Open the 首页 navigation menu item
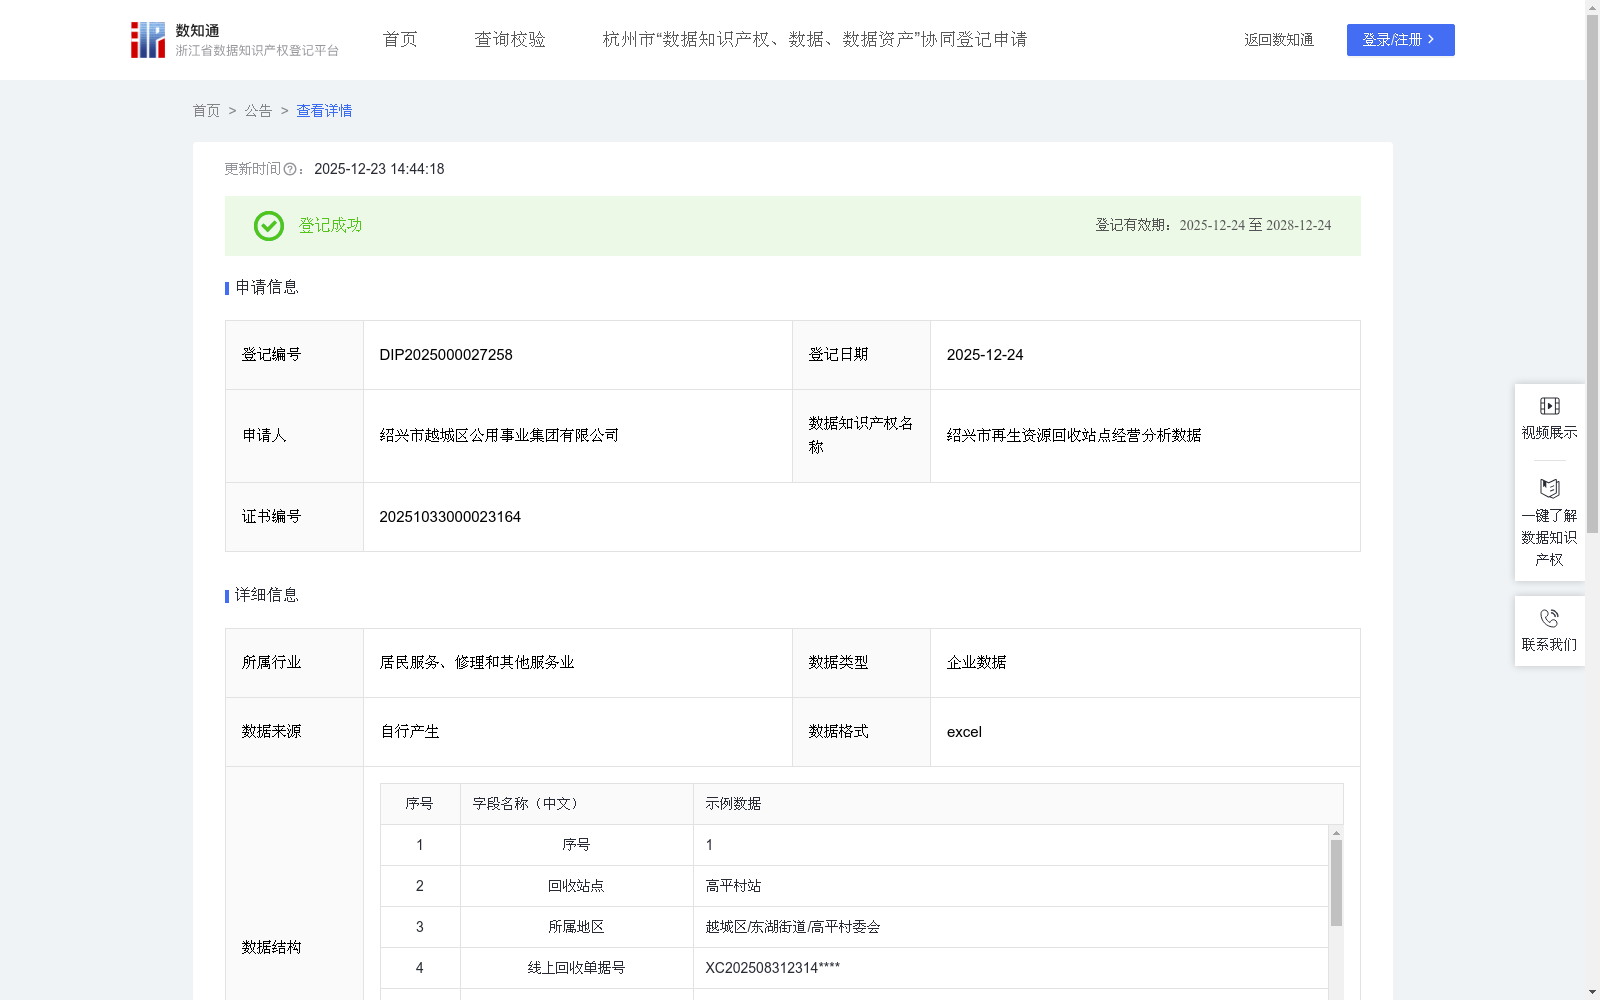Viewport: 1600px width, 1000px height. (400, 39)
